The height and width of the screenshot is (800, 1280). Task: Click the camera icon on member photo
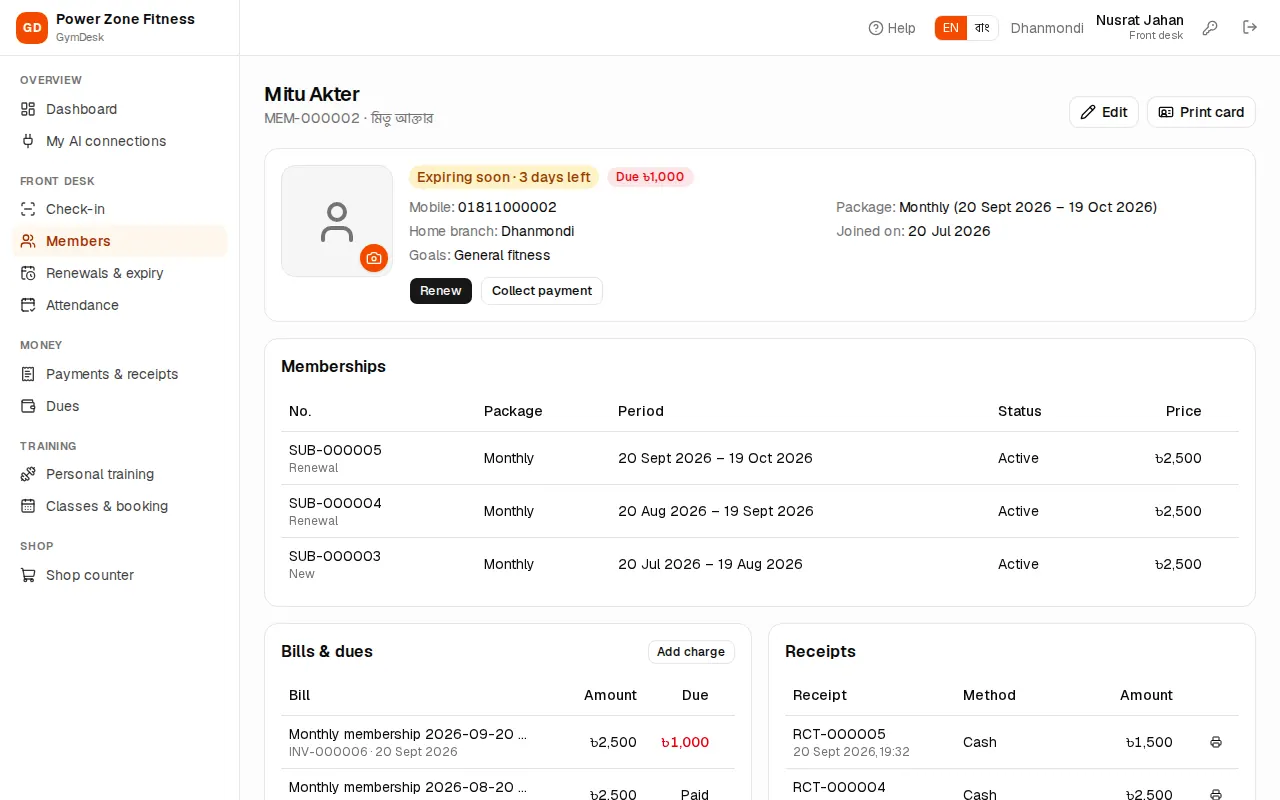pyautogui.click(x=374, y=258)
